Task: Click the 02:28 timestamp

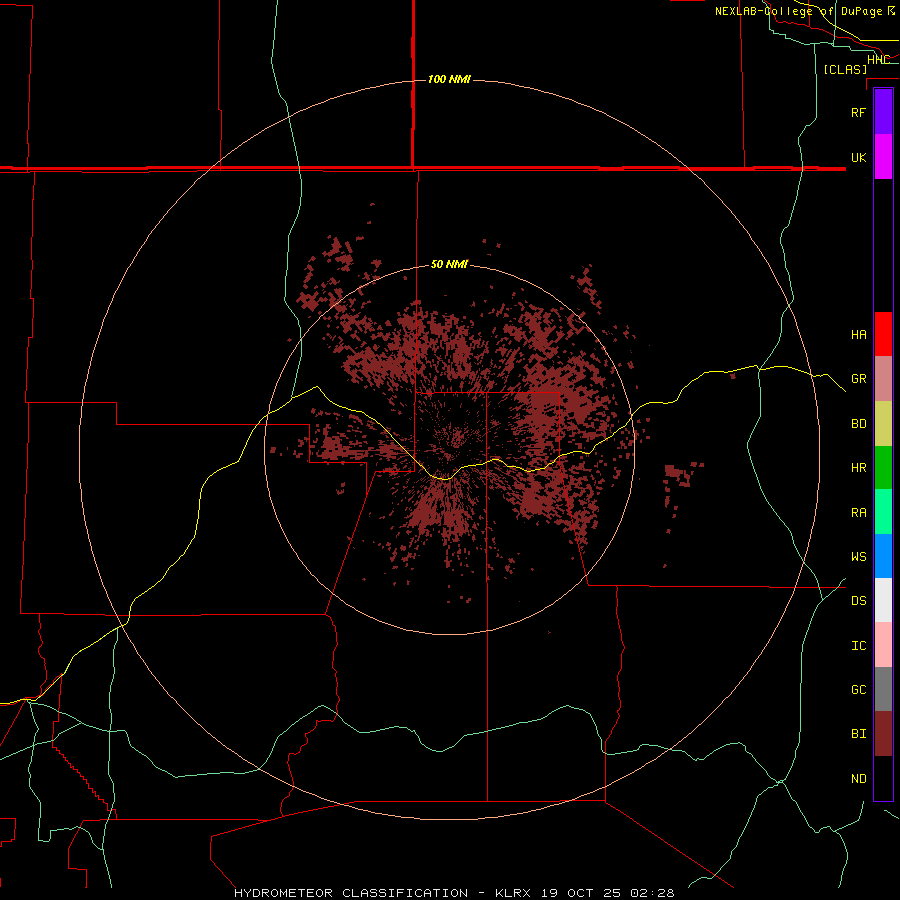Action: coord(652,893)
